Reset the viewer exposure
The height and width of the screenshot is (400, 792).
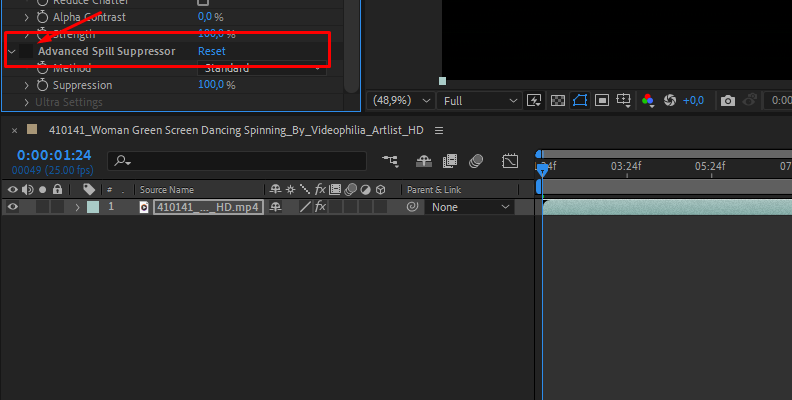[x=670, y=101]
